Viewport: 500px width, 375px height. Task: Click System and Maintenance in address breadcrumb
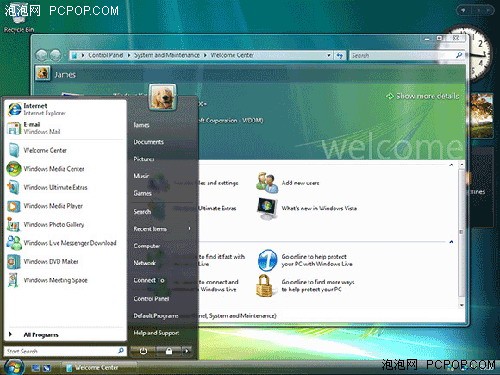pyautogui.click(x=167, y=55)
